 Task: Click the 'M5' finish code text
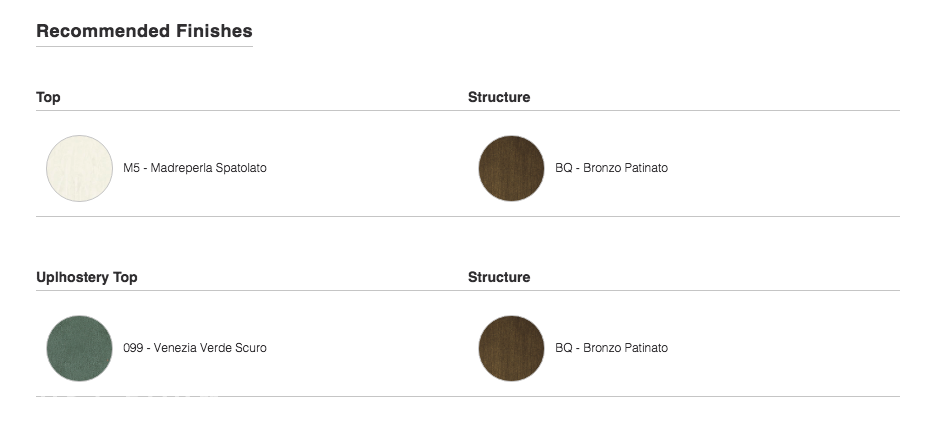[131, 168]
